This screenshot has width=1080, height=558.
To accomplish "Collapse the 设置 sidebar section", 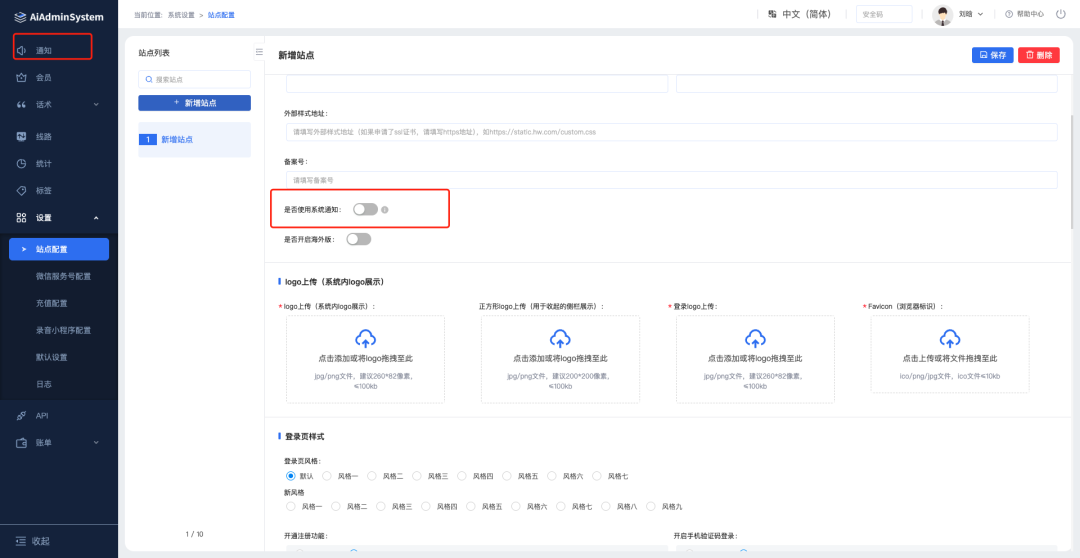I will (96, 218).
